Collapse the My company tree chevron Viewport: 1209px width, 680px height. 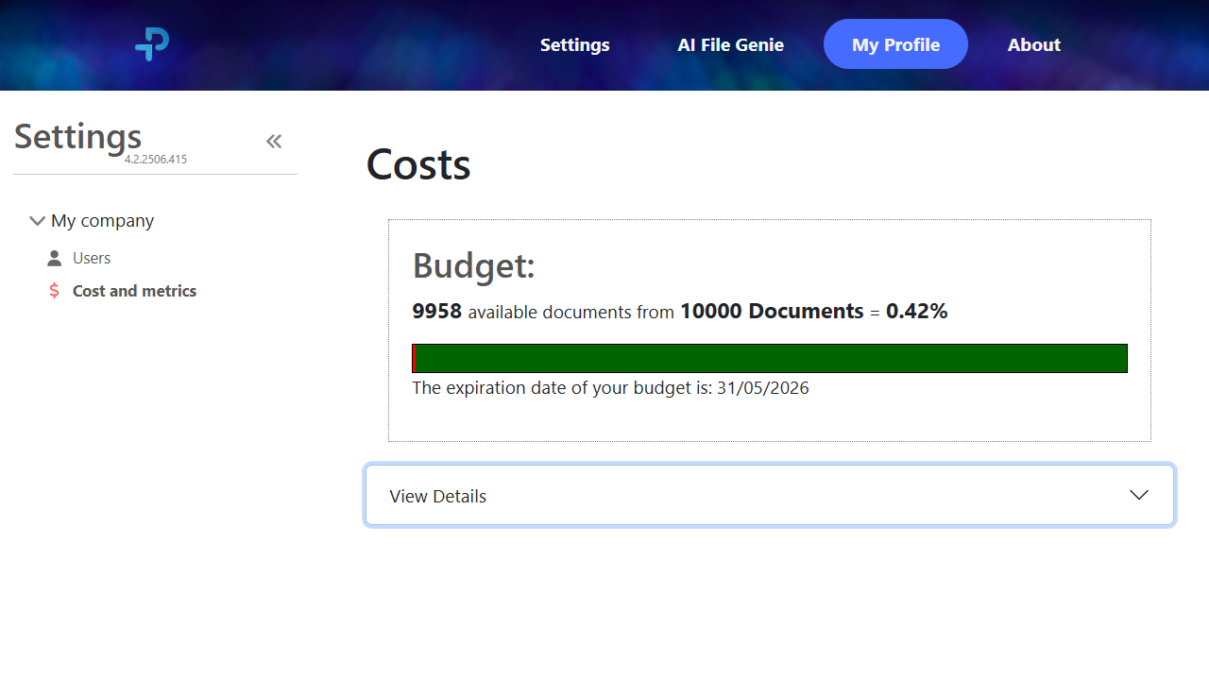[38, 220]
